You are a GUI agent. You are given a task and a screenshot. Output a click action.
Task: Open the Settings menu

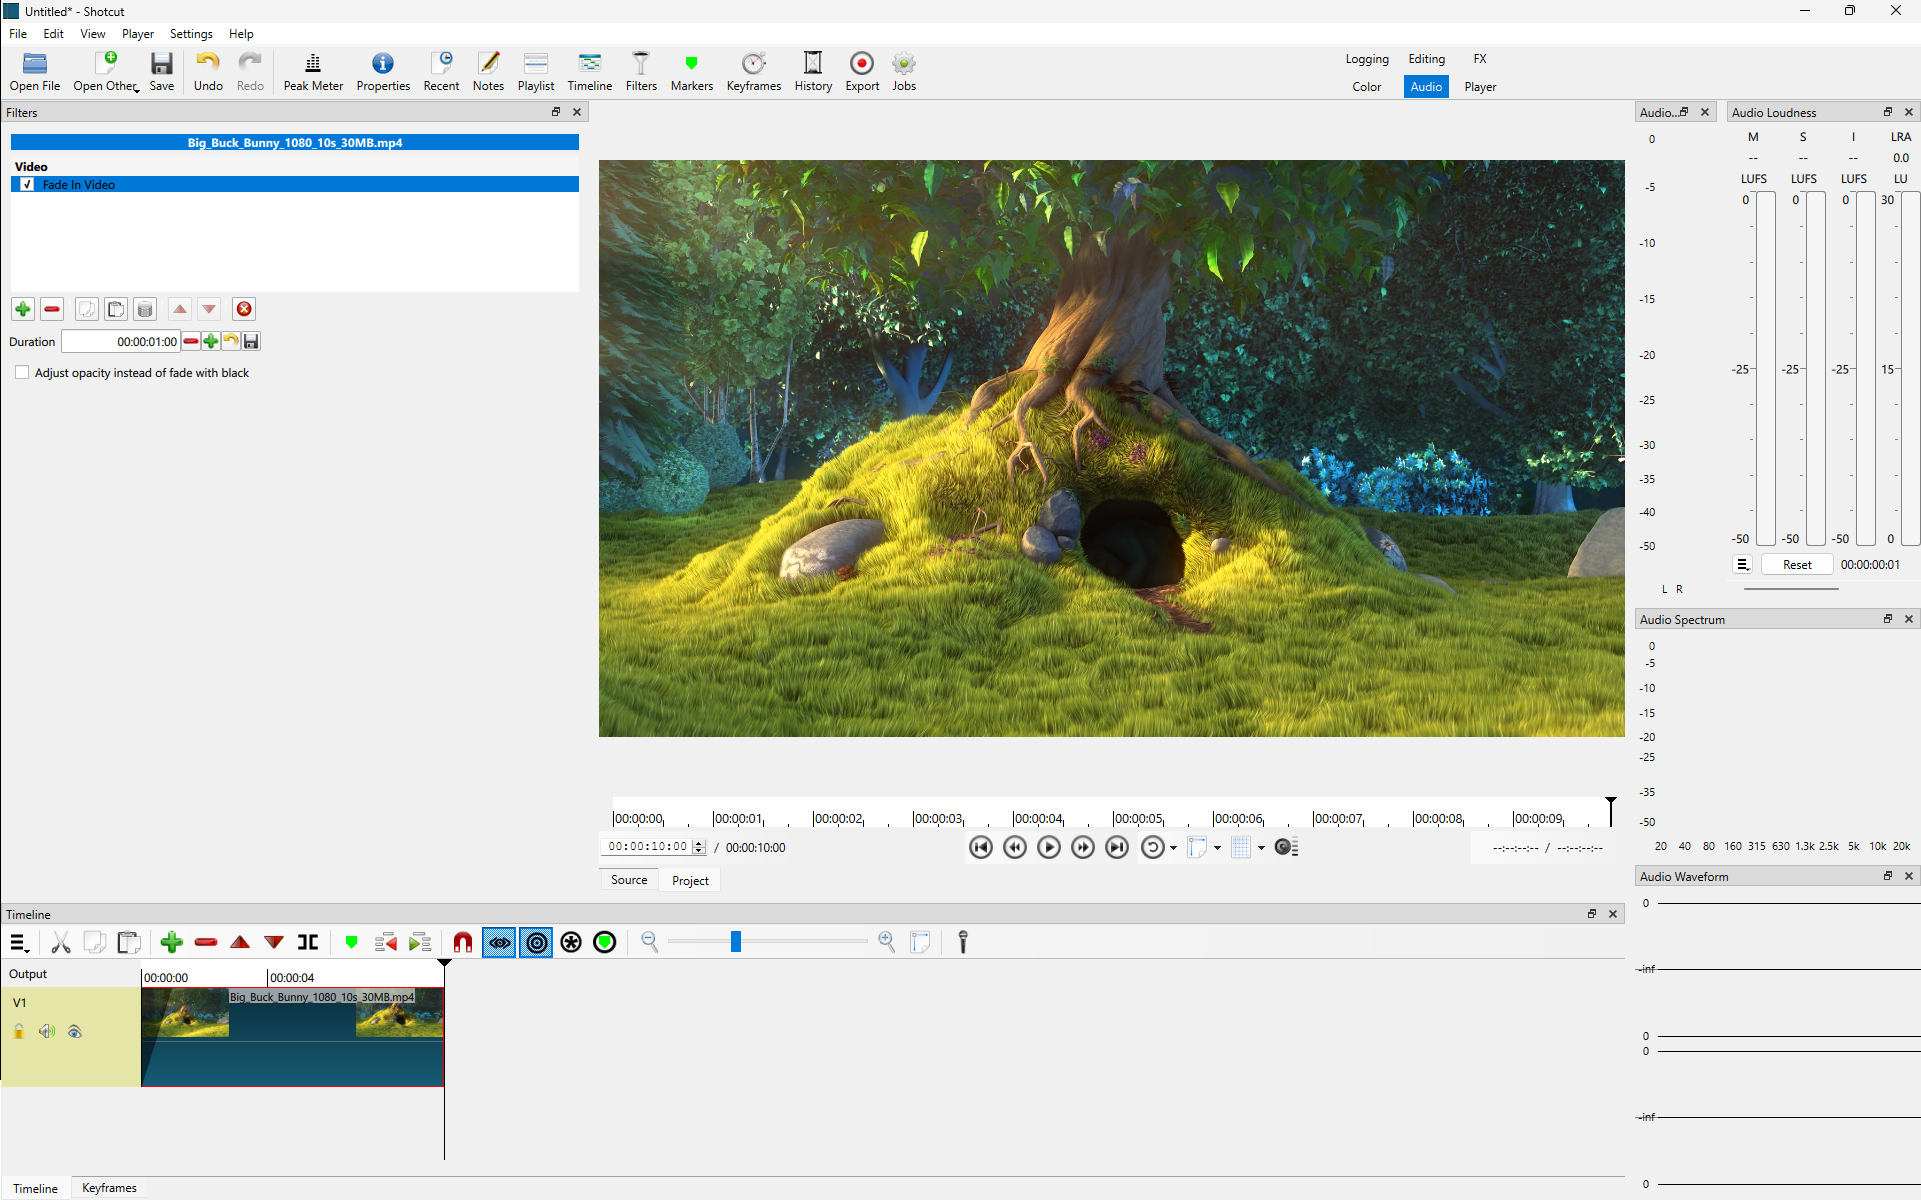(x=190, y=34)
